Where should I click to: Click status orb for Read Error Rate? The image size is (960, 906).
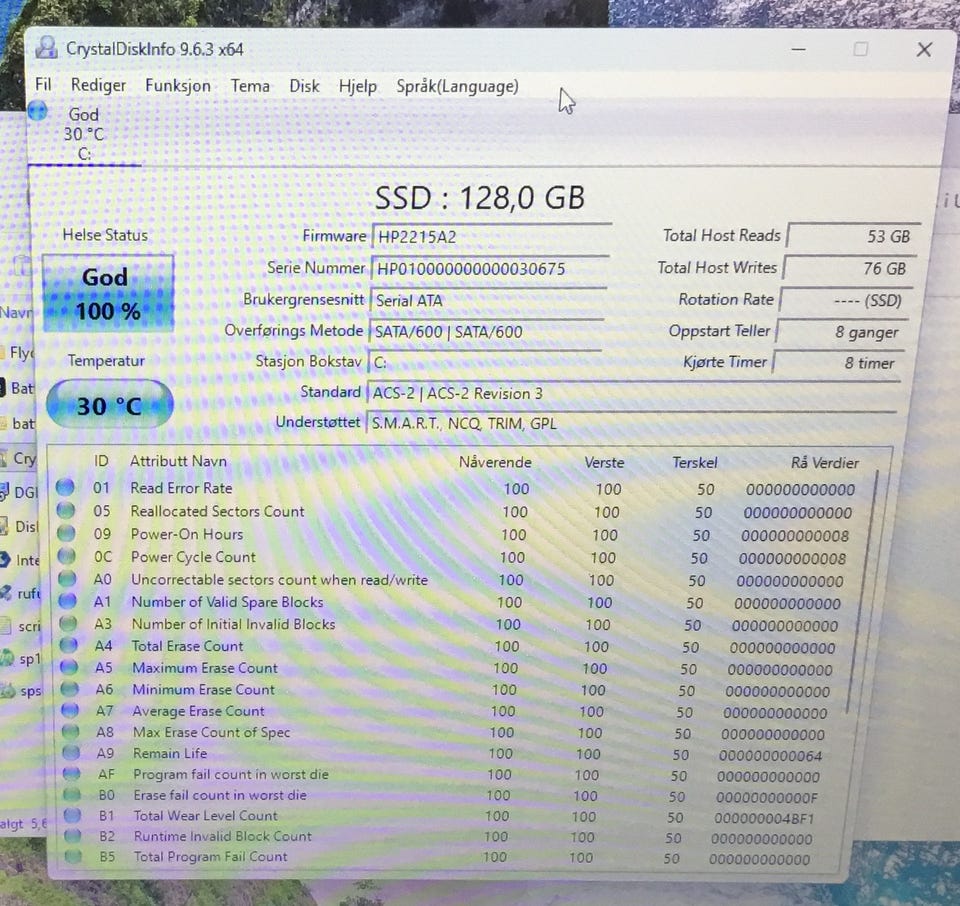[66, 487]
